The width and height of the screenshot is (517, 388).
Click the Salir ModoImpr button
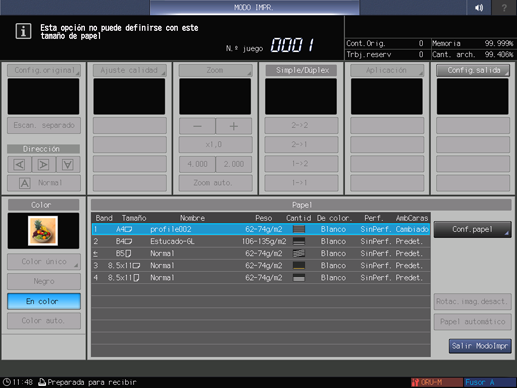(x=480, y=346)
